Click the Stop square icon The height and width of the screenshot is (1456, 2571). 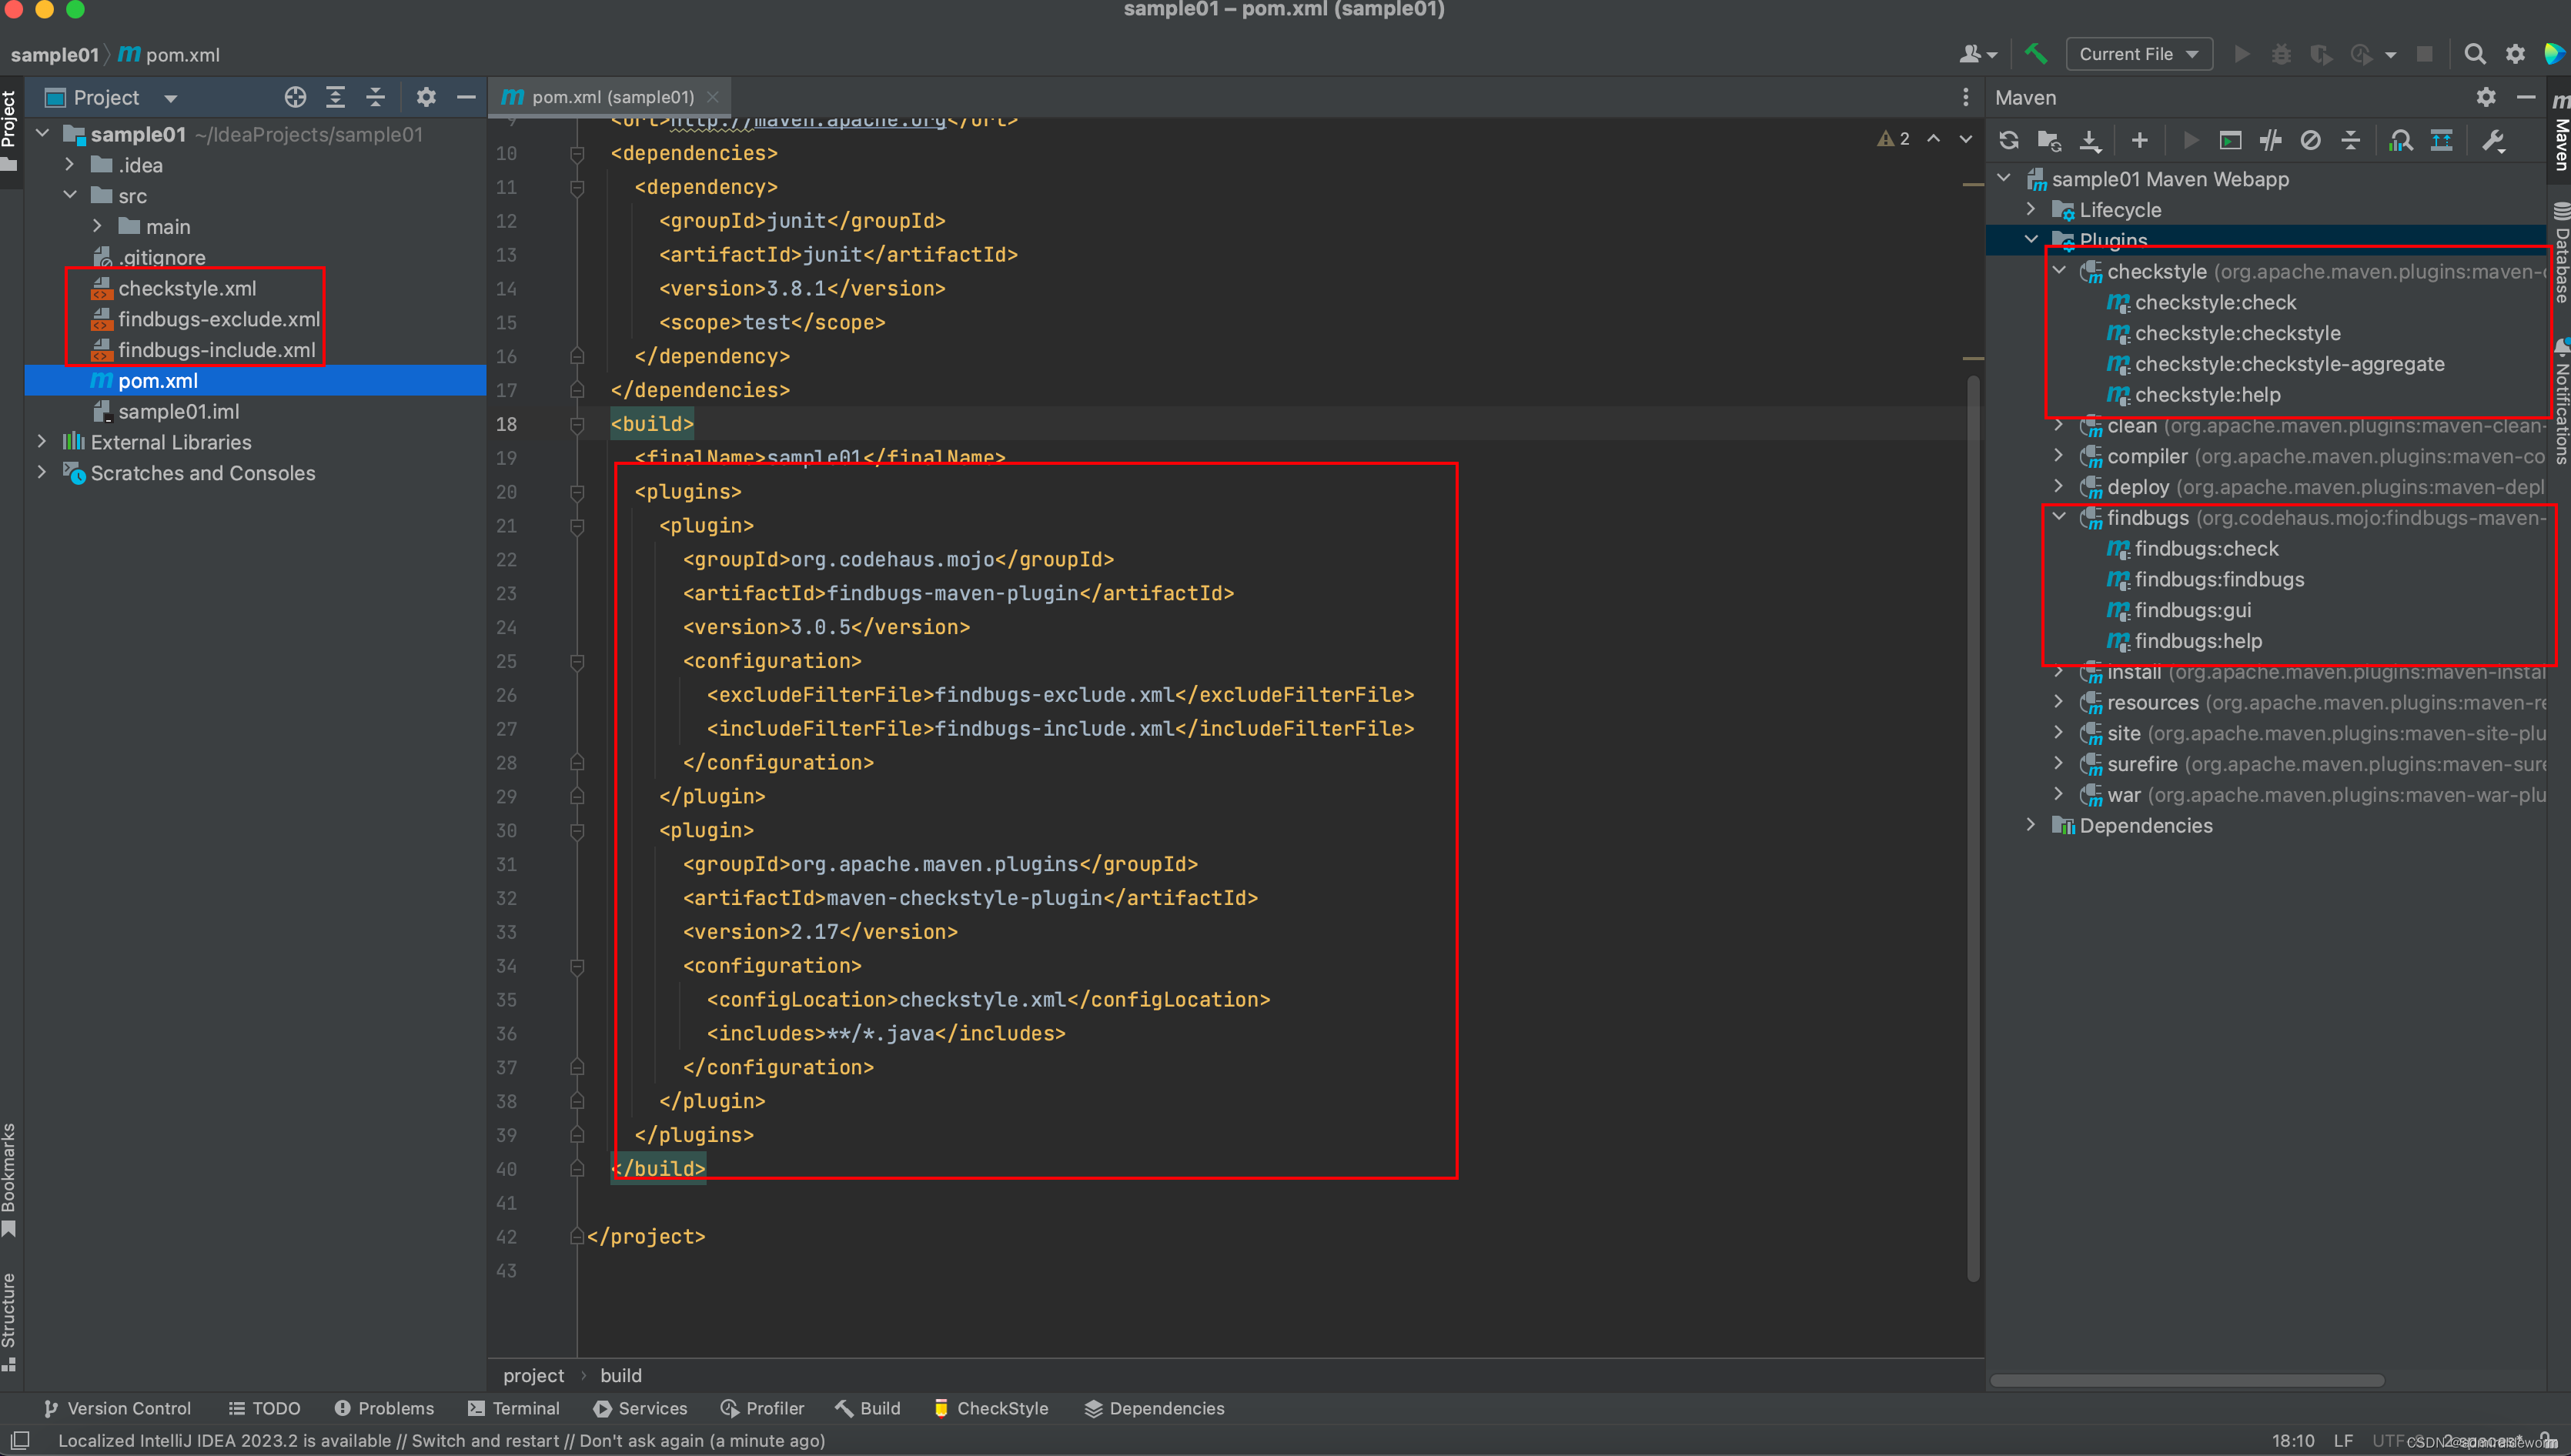coord(2424,54)
